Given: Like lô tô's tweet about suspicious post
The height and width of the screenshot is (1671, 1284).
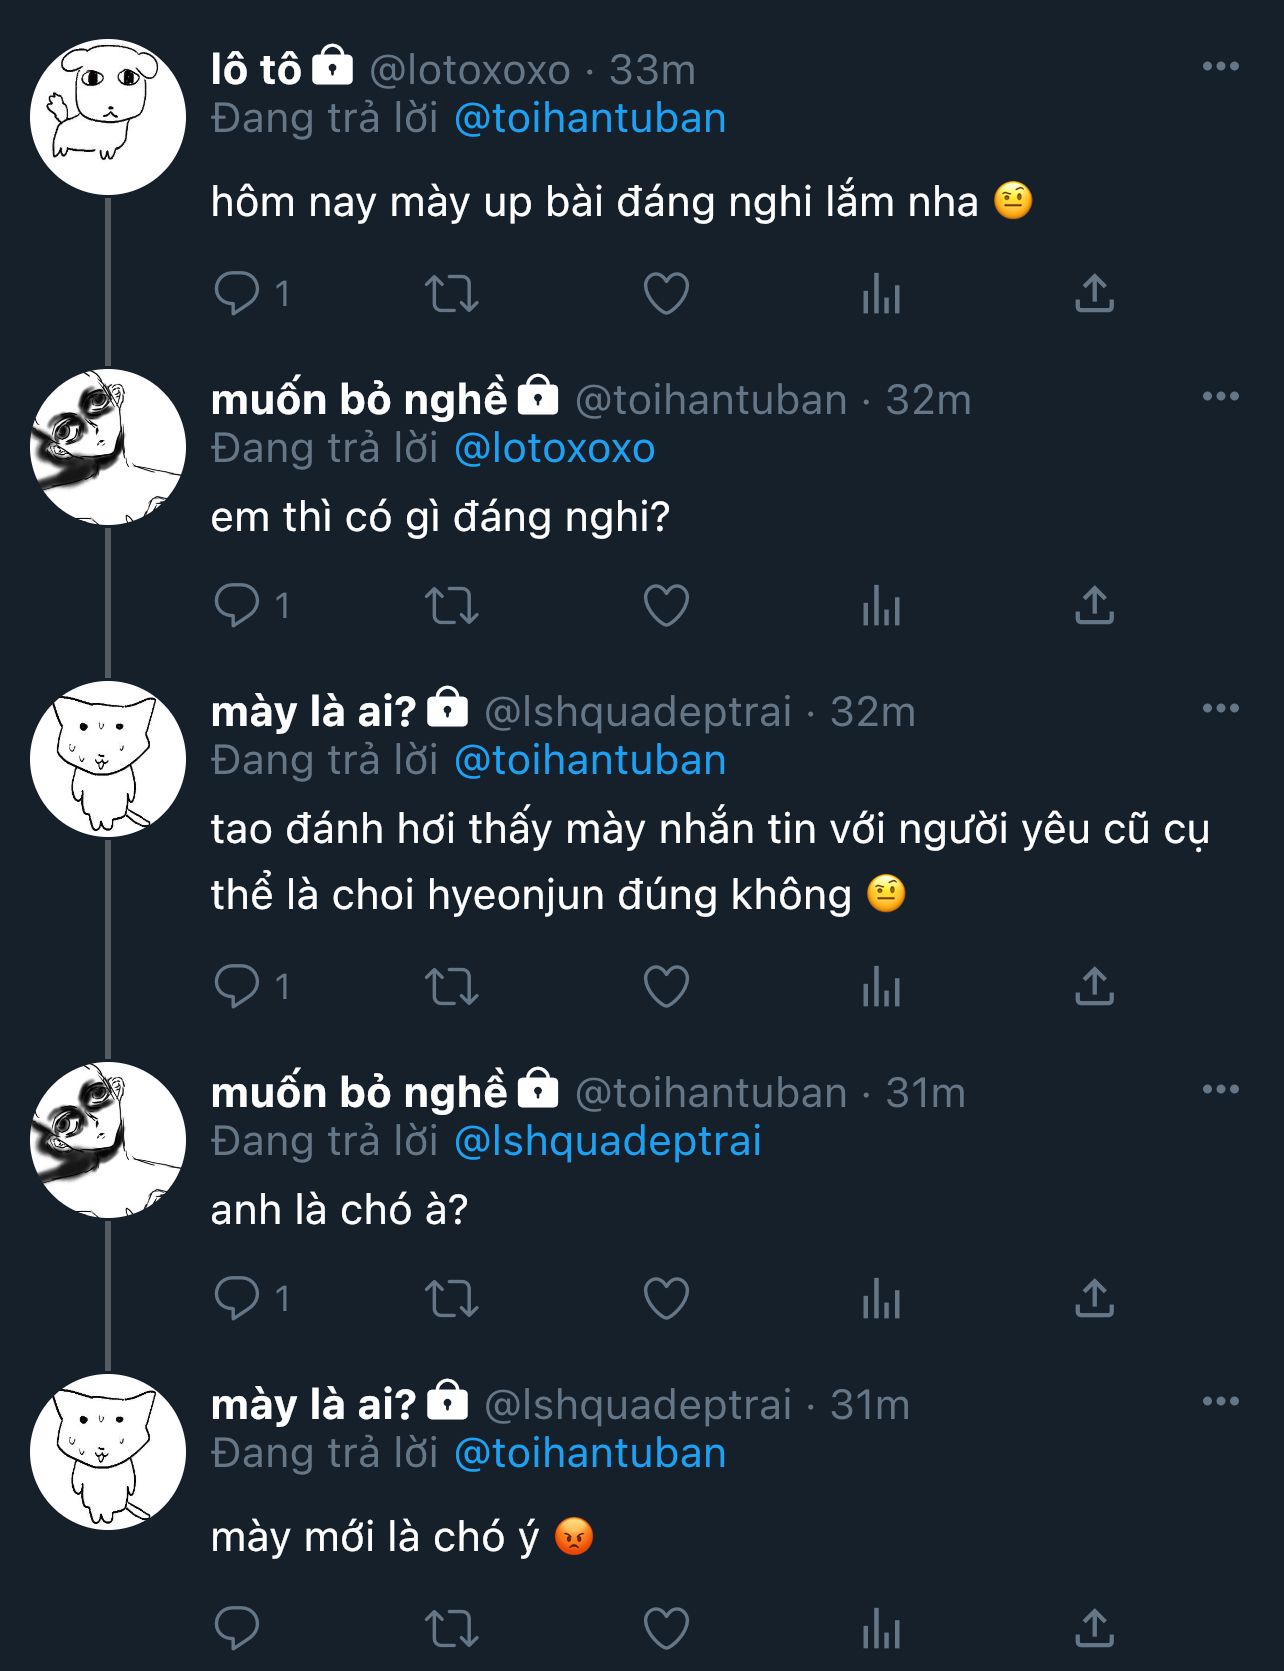Looking at the screenshot, I should point(666,294).
